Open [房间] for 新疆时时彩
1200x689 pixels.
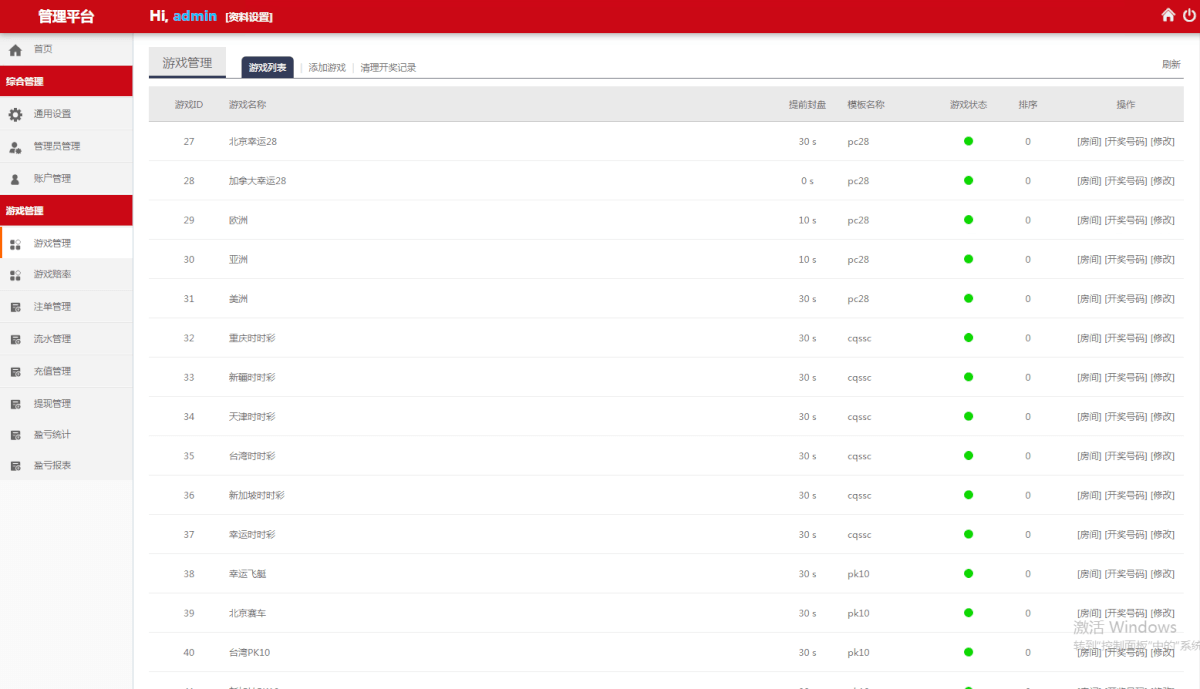pos(1088,377)
